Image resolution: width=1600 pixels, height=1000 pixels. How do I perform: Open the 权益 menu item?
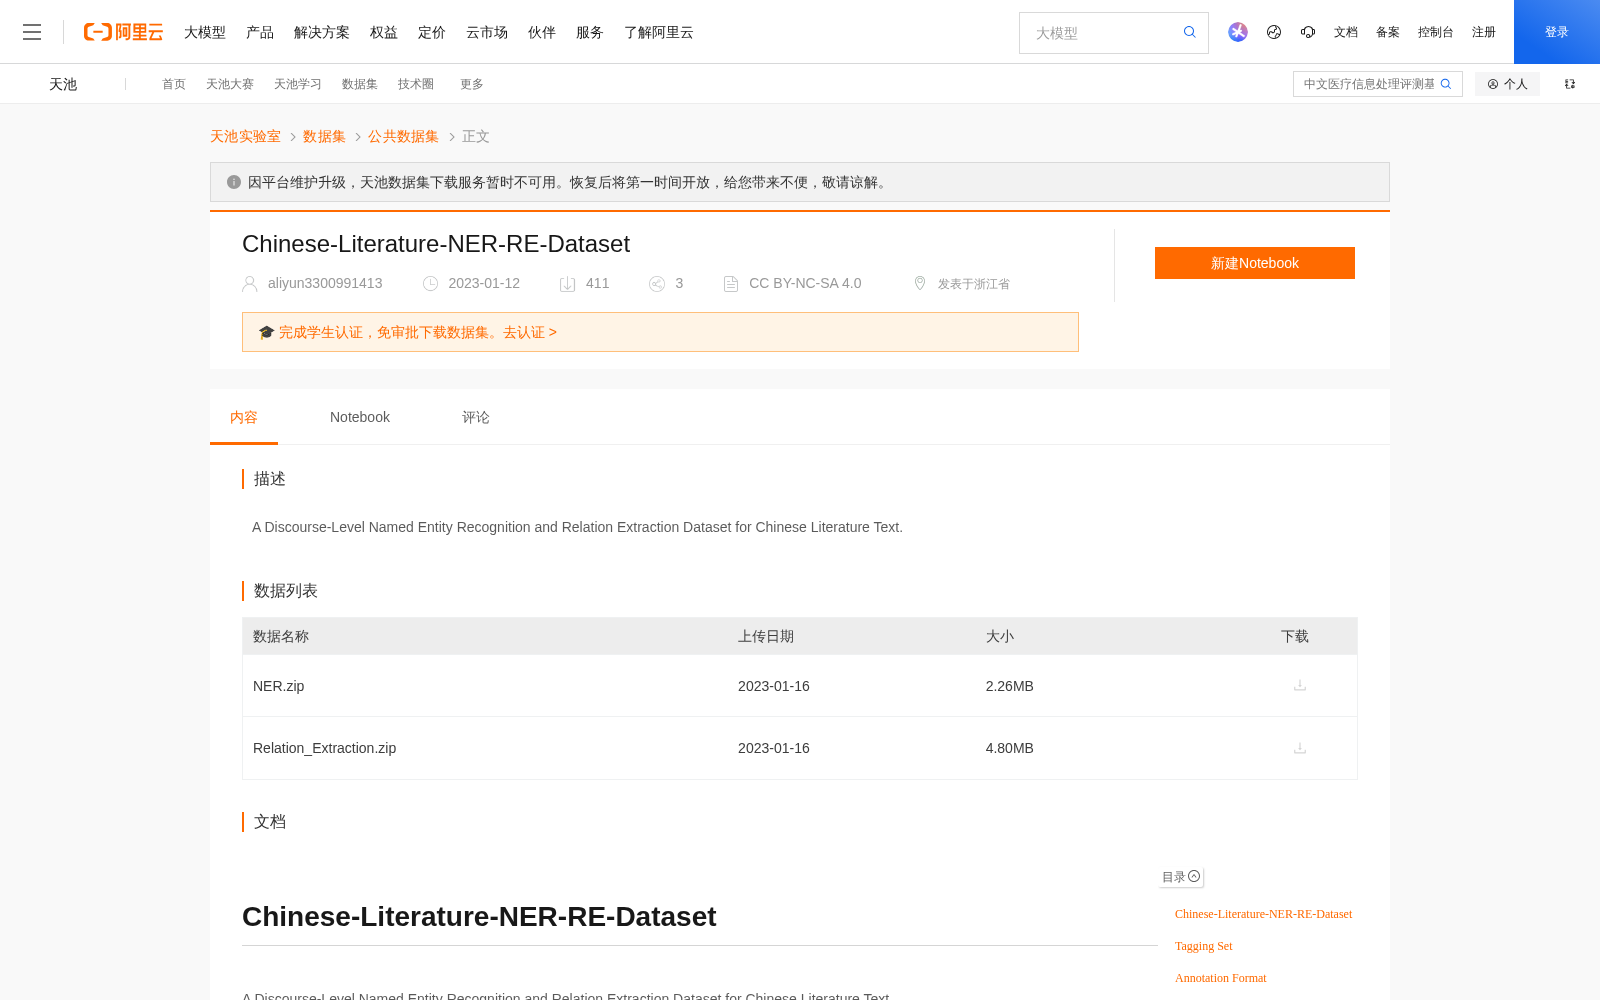click(x=384, y=32)
